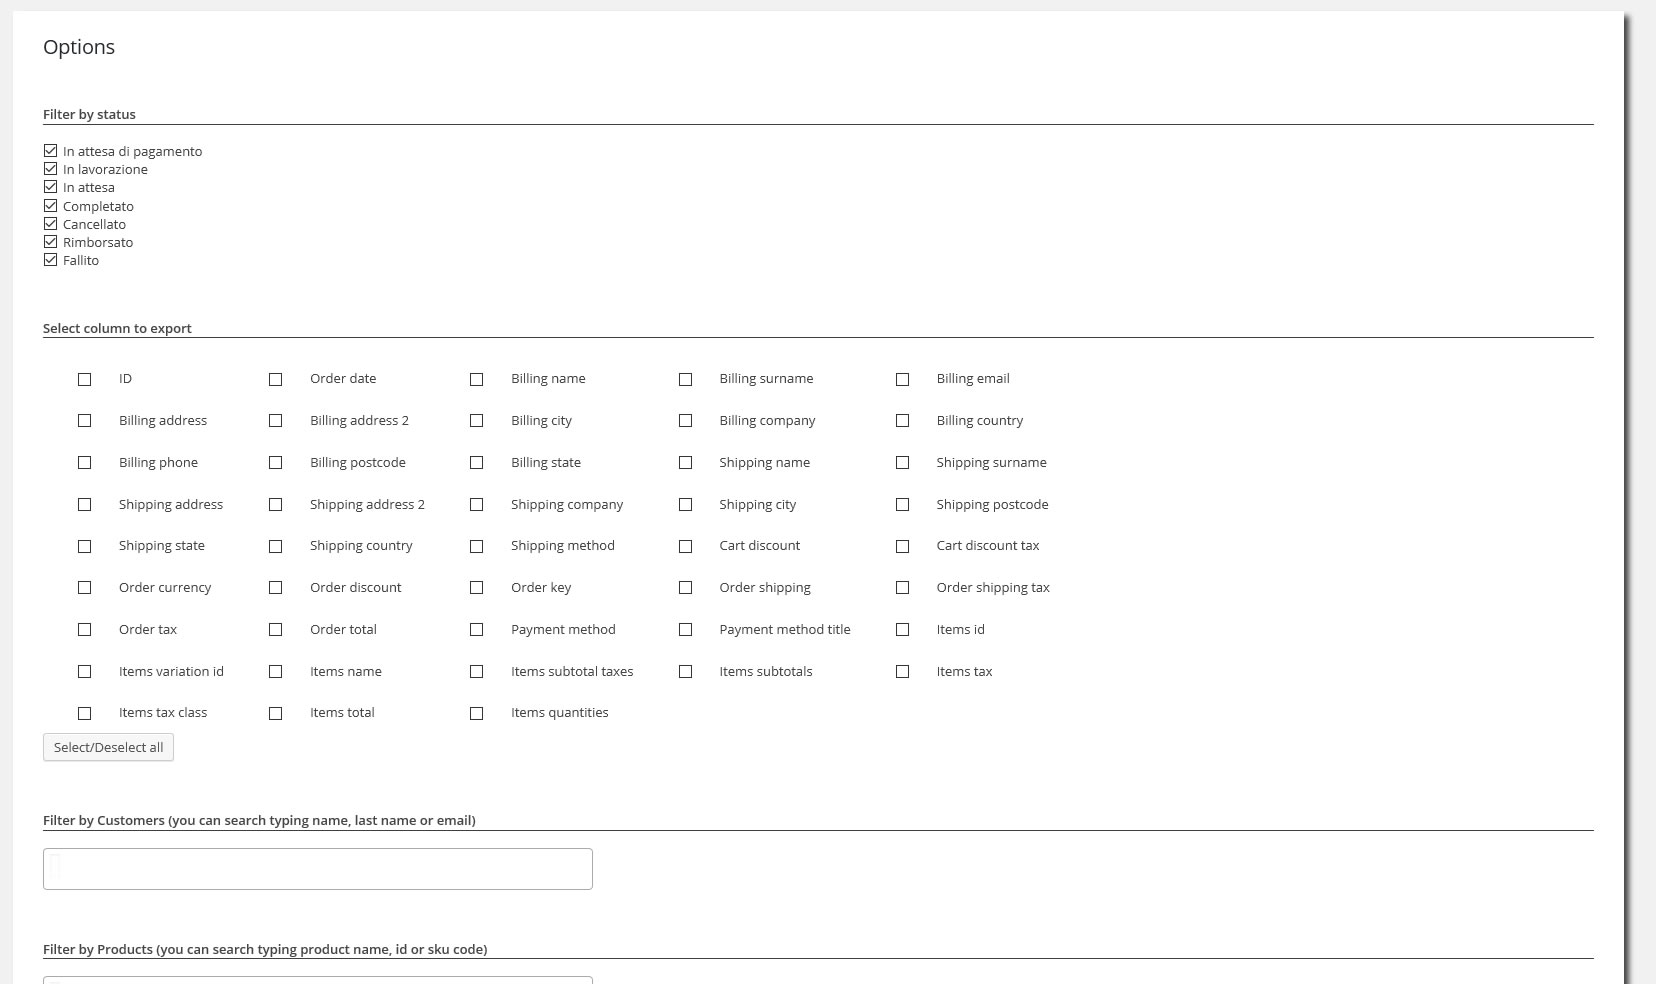Select 'Cart discount tax' checkbox
The width and height of the screenshot is (1656, 984).
tap(903, 546)
